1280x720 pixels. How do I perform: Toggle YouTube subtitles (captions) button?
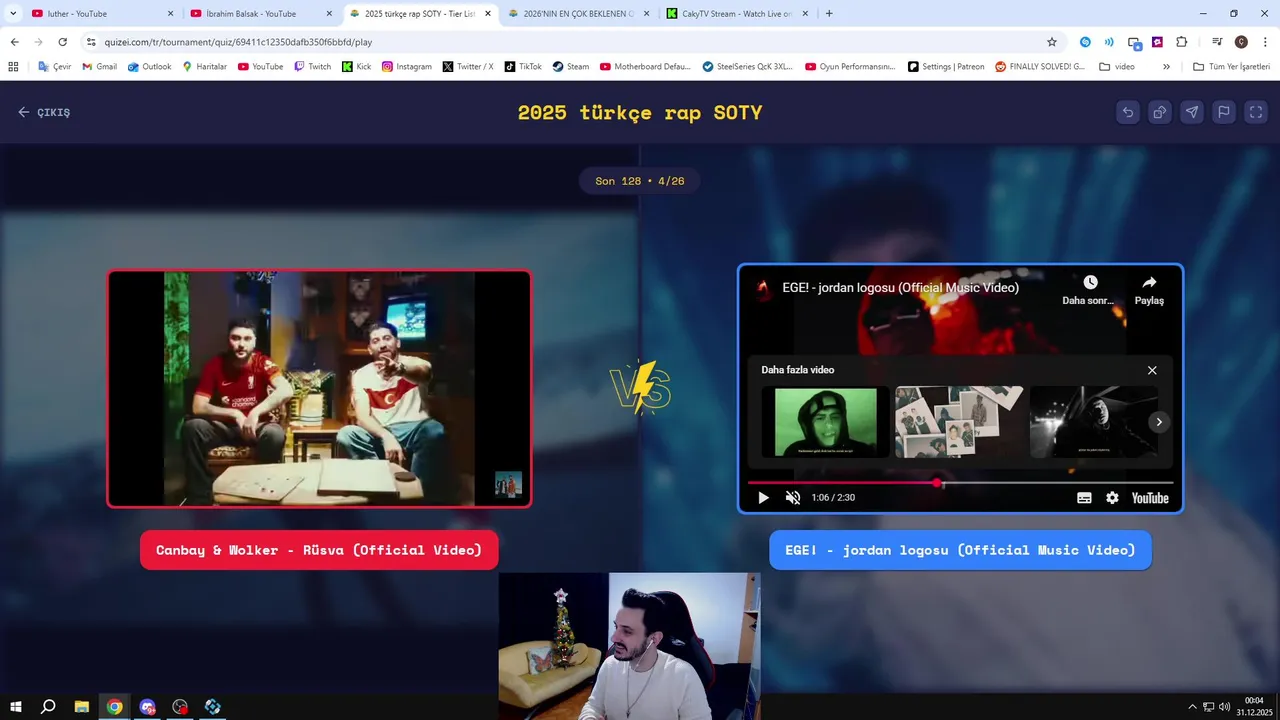point(1084,498)
